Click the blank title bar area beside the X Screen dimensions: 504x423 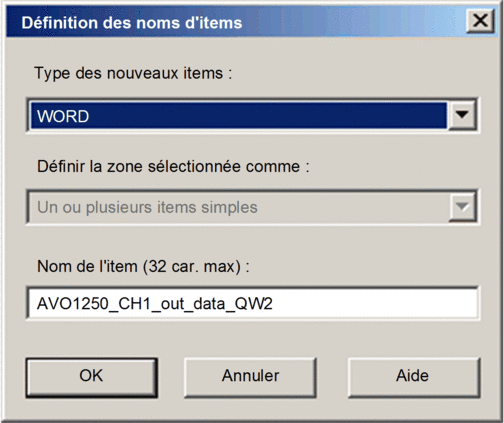pos(353,22)
